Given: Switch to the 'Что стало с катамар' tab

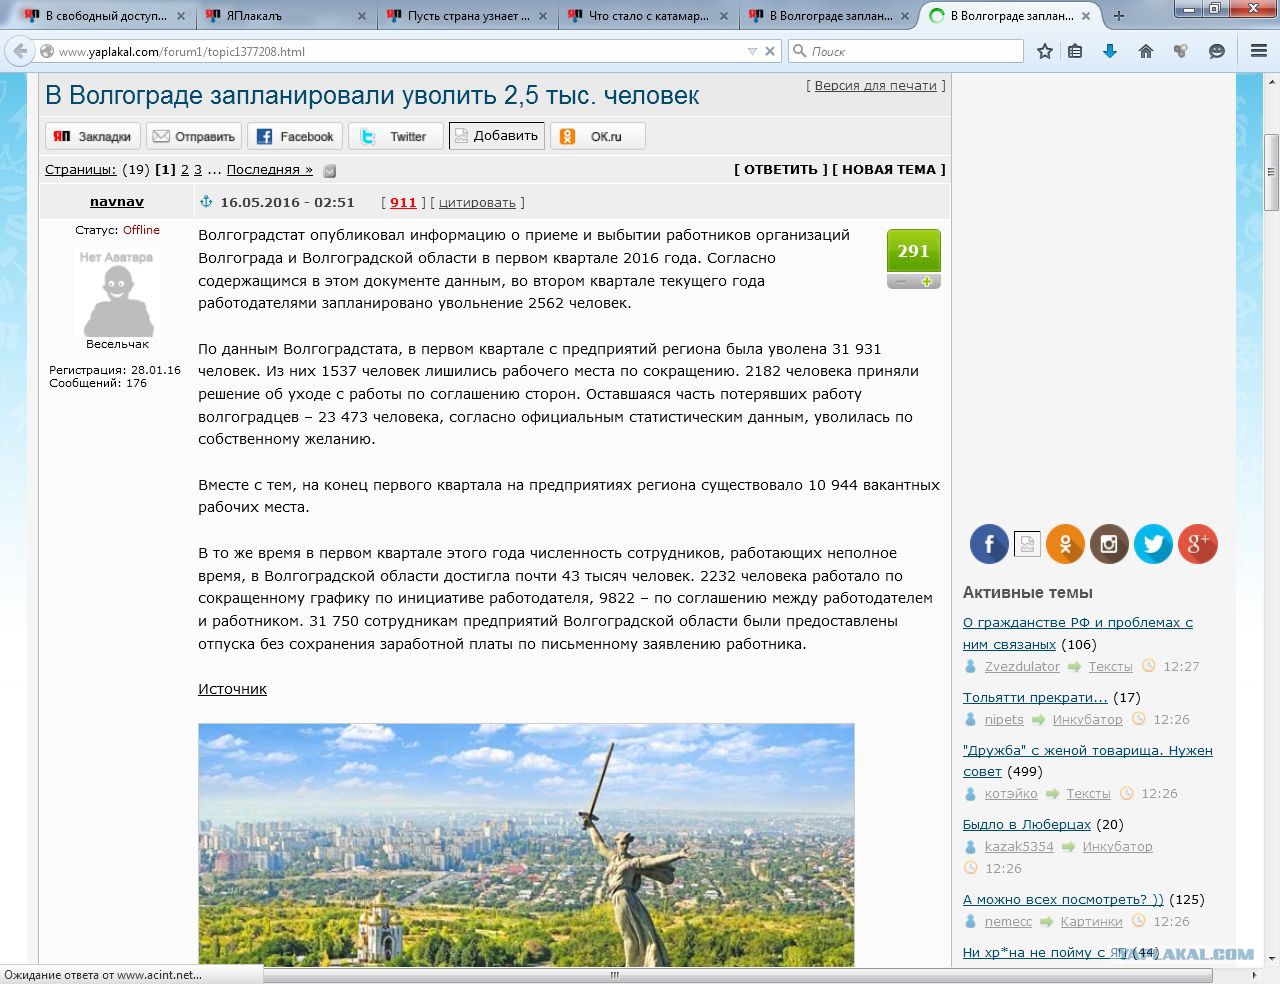Looking at the screenshot, I should (x=648, y=16).
